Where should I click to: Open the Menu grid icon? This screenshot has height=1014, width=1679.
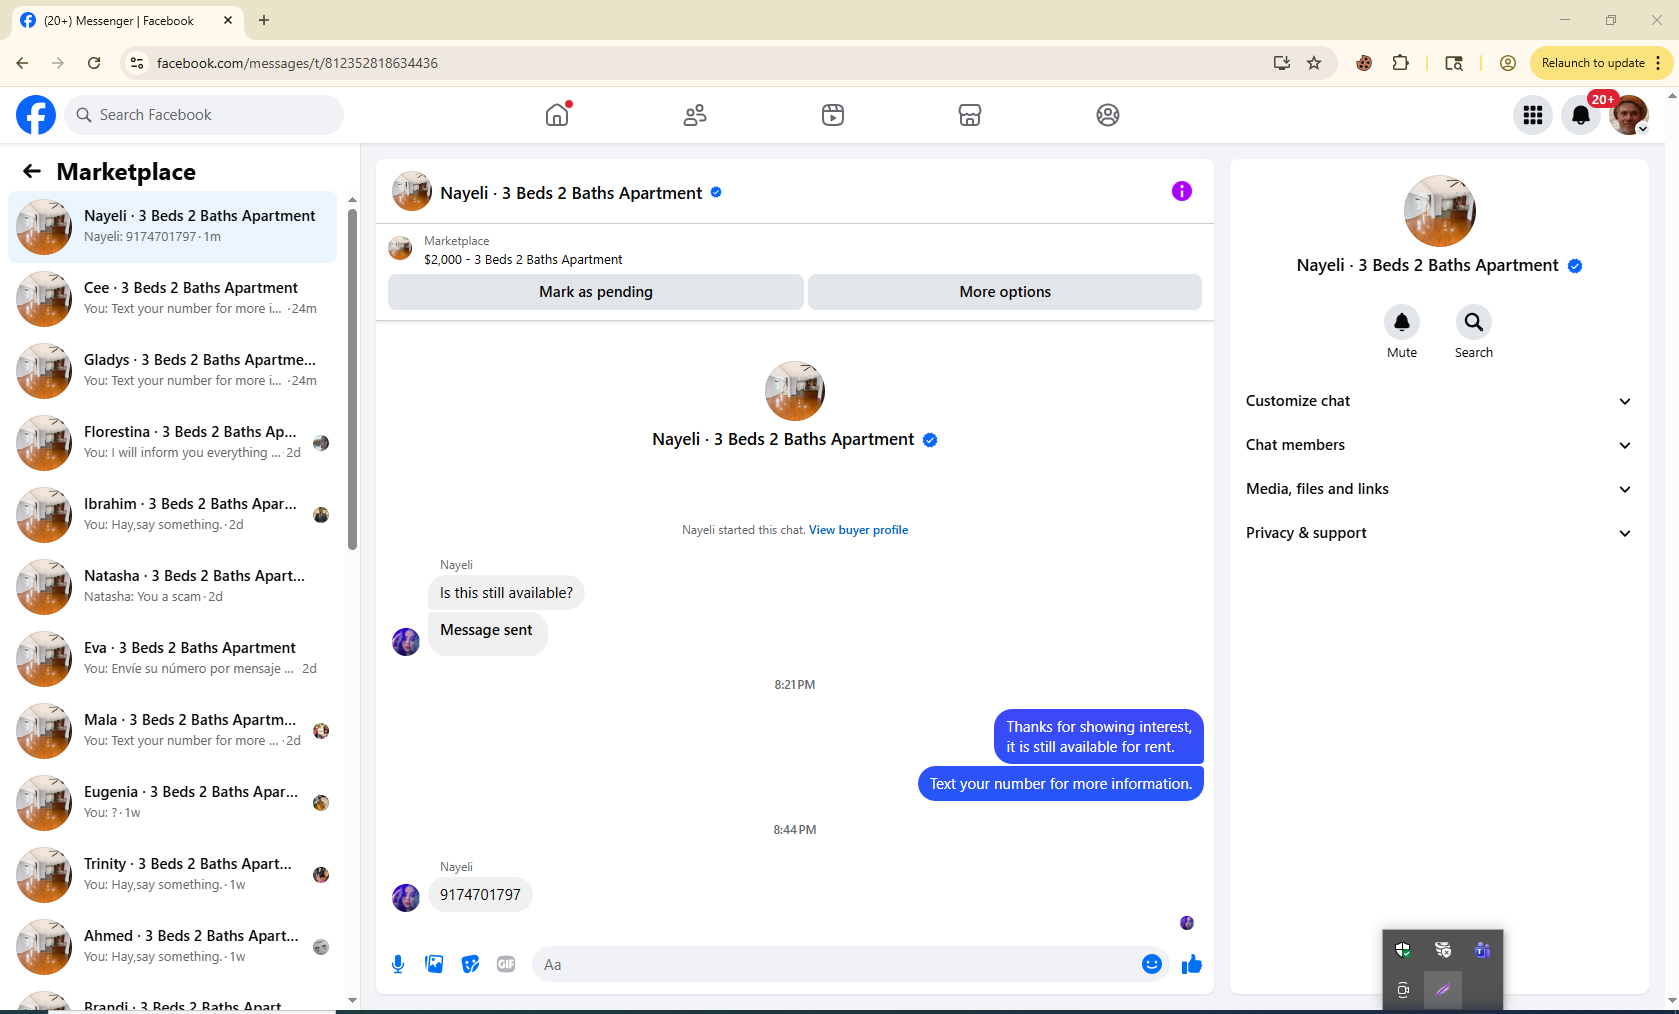tap(1533, 115)
